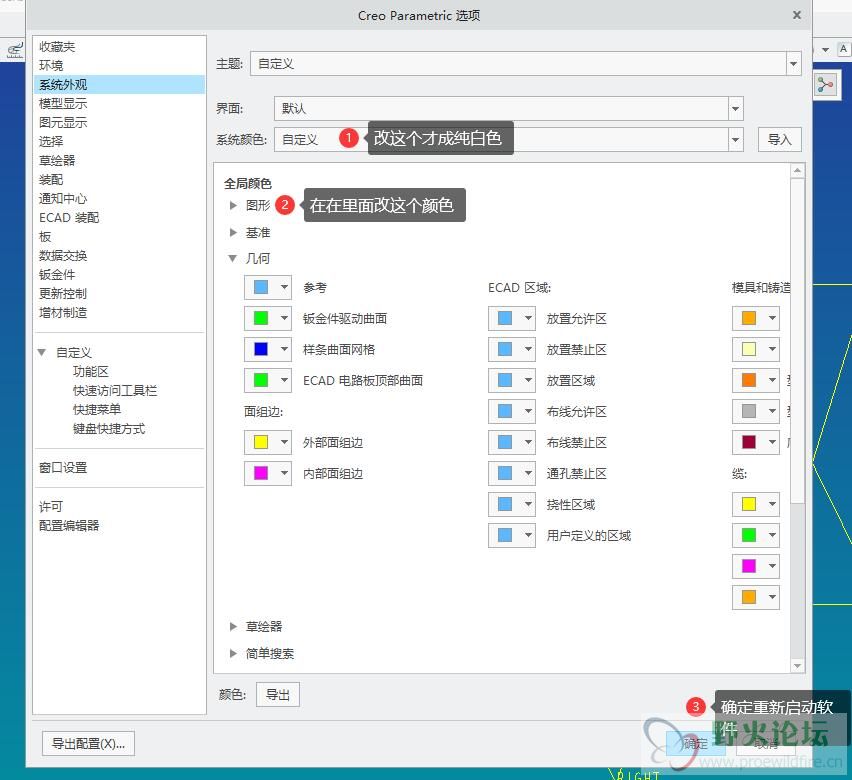Change pale yellow swatch under 模具和铸造

[749, 350]
